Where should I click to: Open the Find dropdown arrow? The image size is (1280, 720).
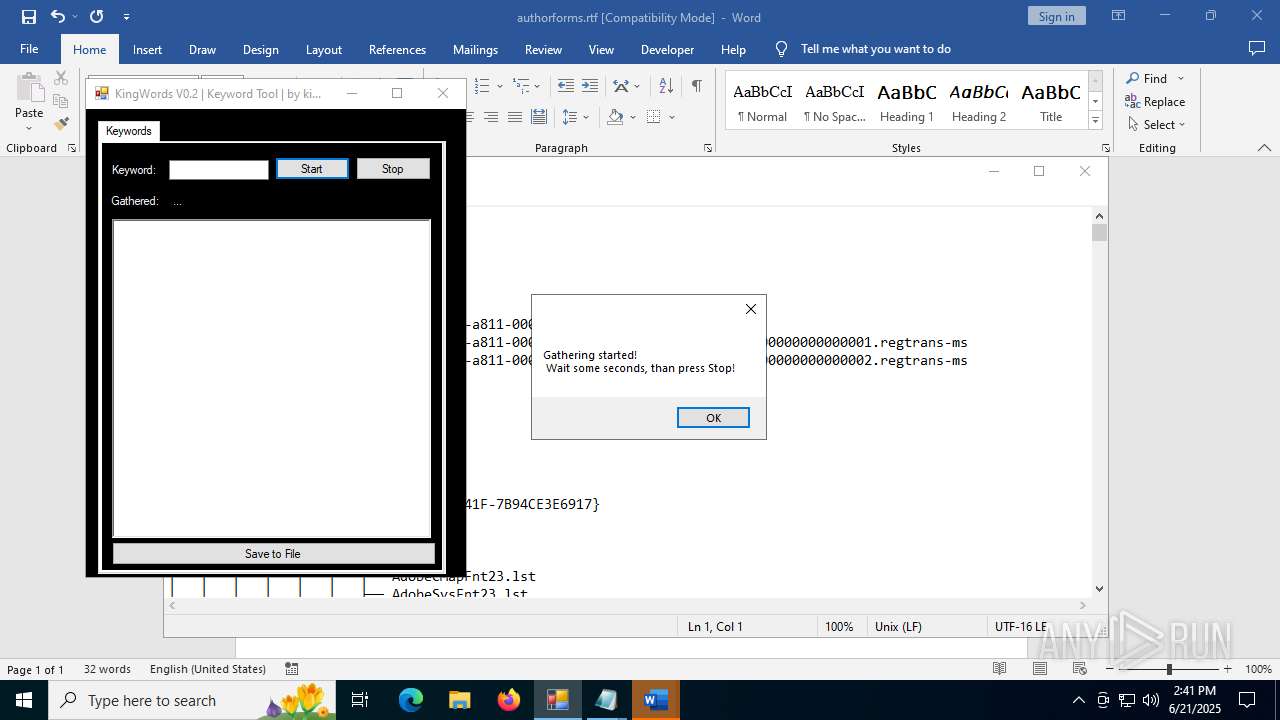click(1180, 78)
